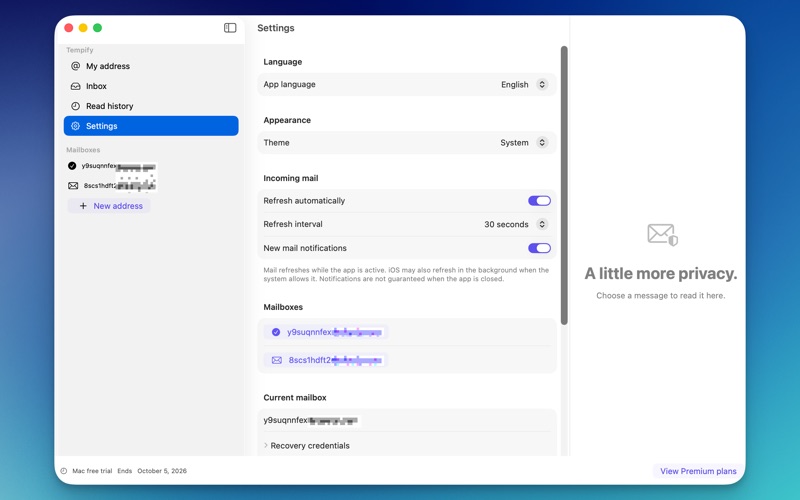Click View Premium plans link
The height and width of the screenshot is (500, 800).
point(698,471)
